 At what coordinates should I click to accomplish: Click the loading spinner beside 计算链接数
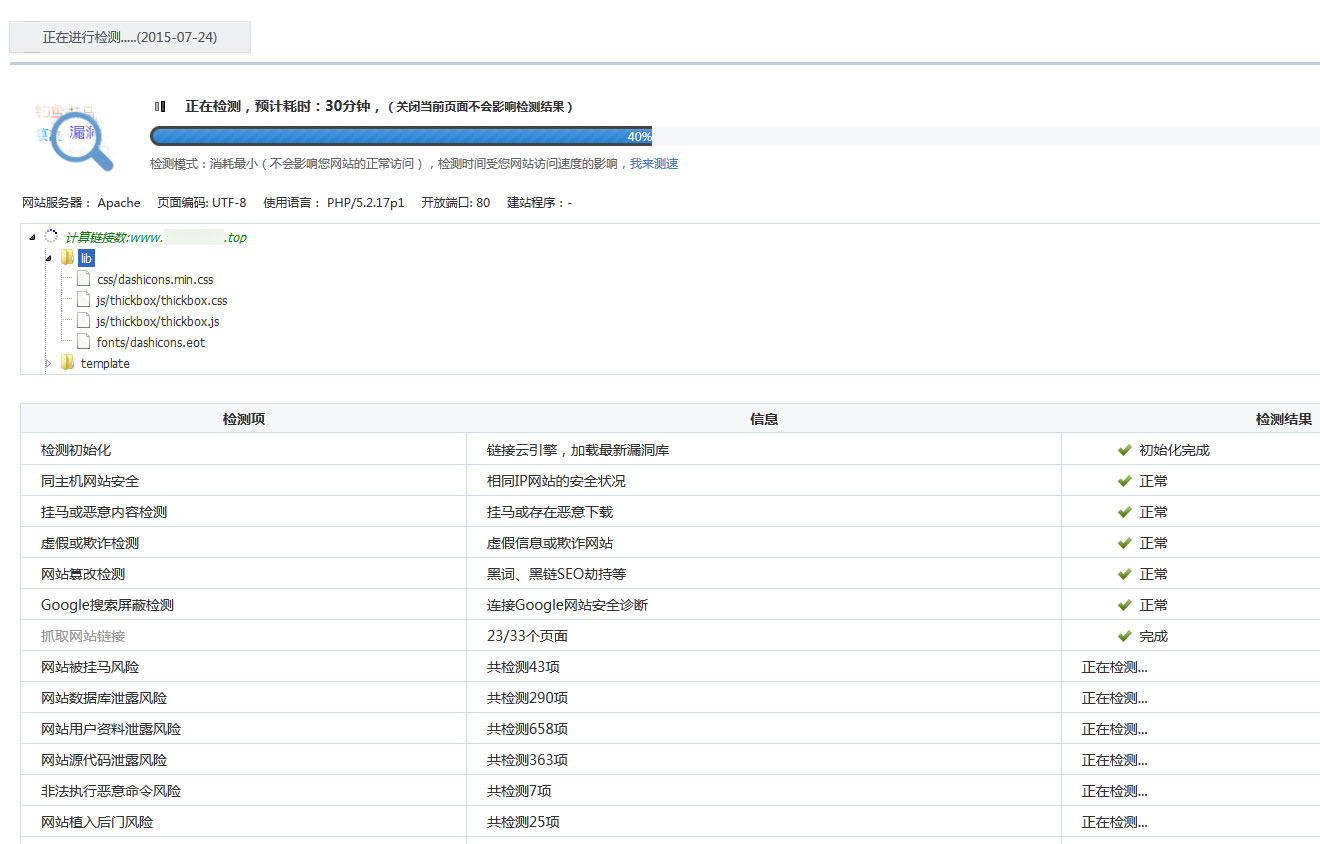(x=51, y=237)
